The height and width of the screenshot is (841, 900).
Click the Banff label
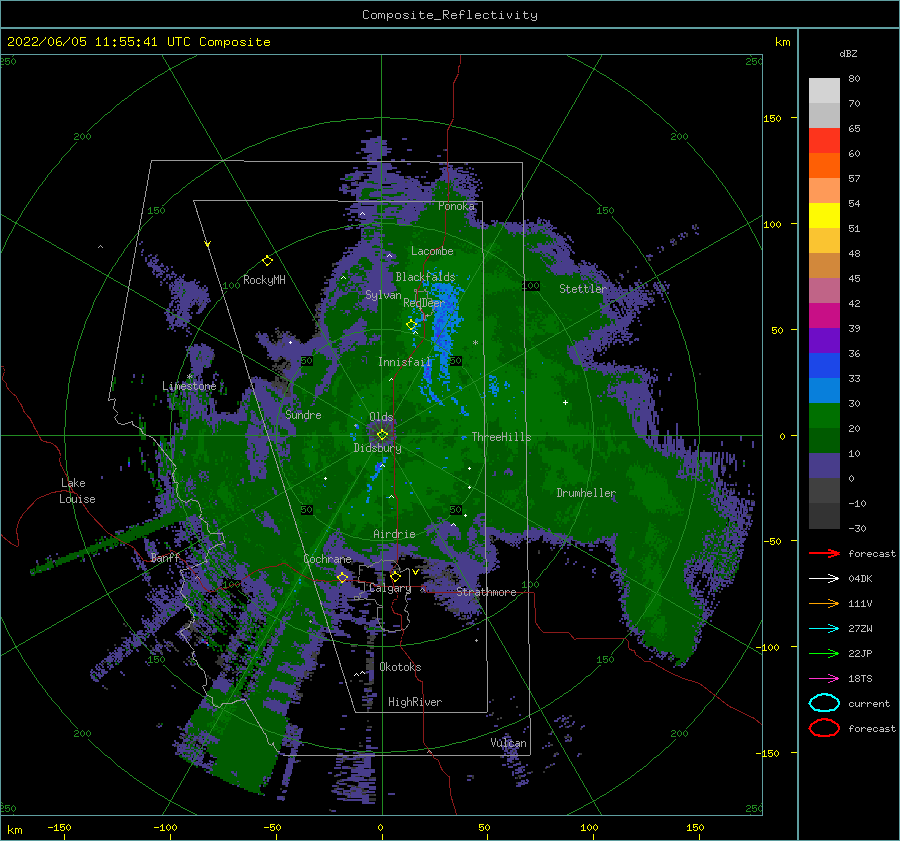[165, 558]
